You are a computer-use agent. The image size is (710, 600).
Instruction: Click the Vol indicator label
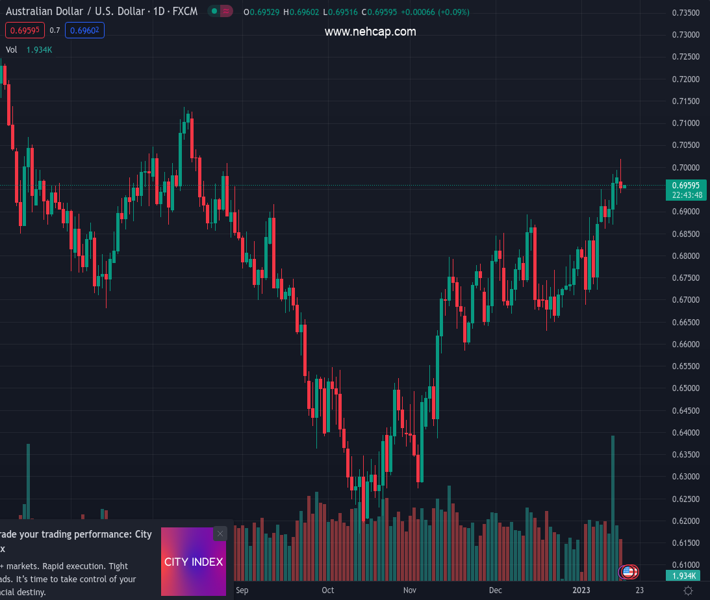[x=11, y=50]
